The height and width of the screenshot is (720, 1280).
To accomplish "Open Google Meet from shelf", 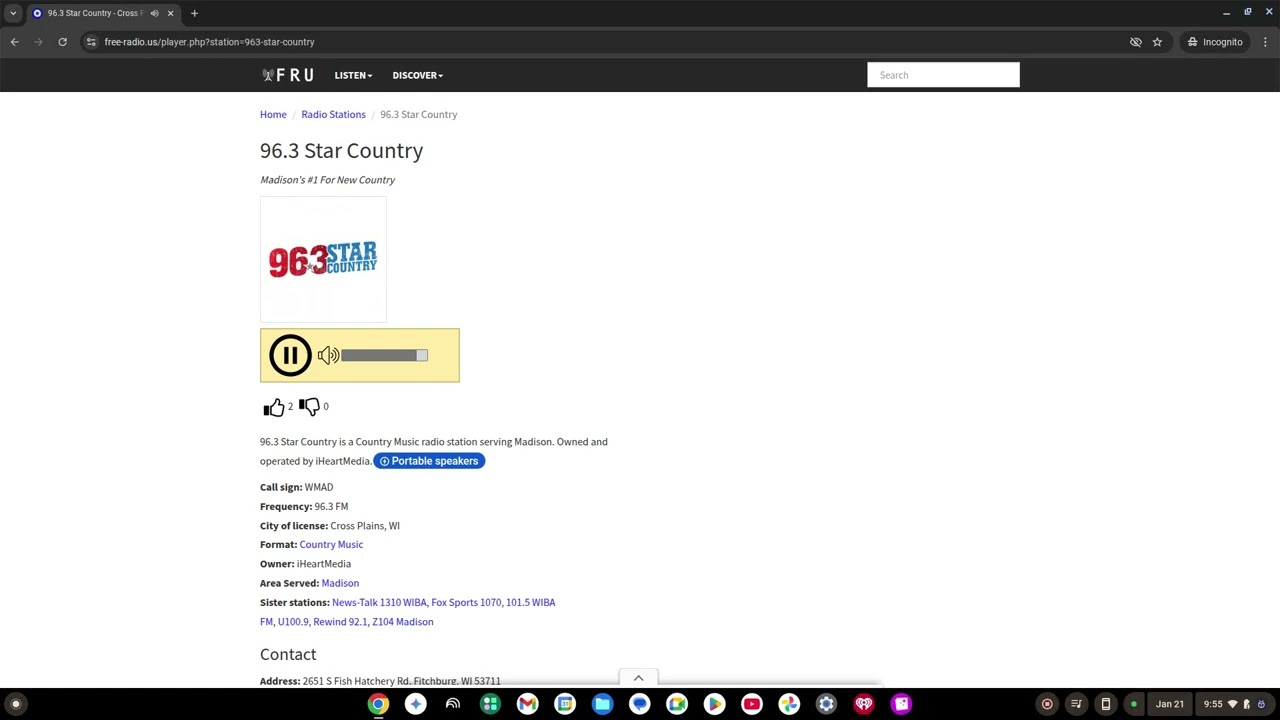I will pyautogui.click(x=677, y=704).
